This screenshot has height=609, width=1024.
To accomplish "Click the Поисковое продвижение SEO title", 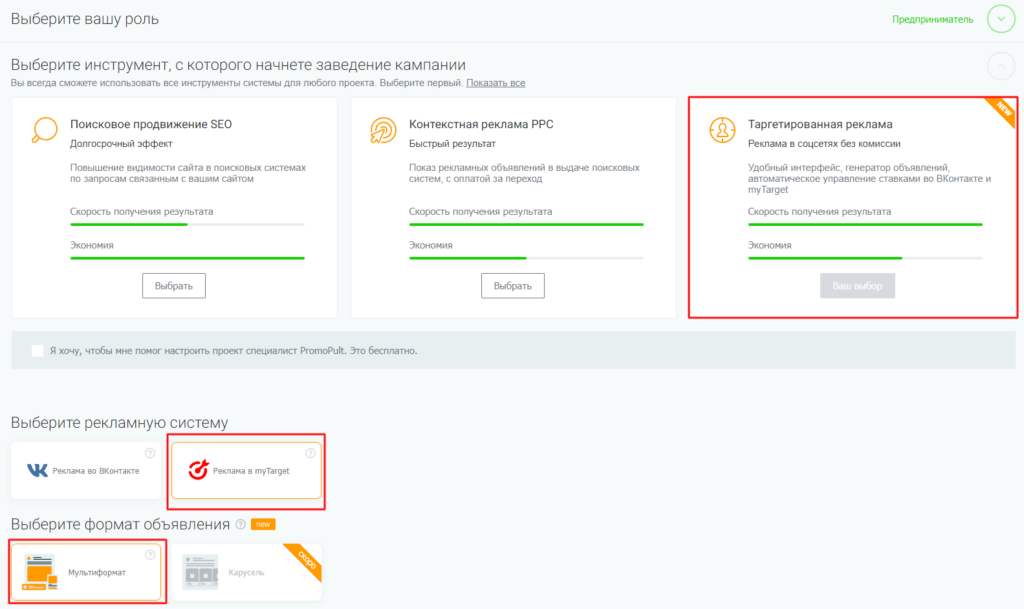I will pyautogui.click(x=151, y=124).
